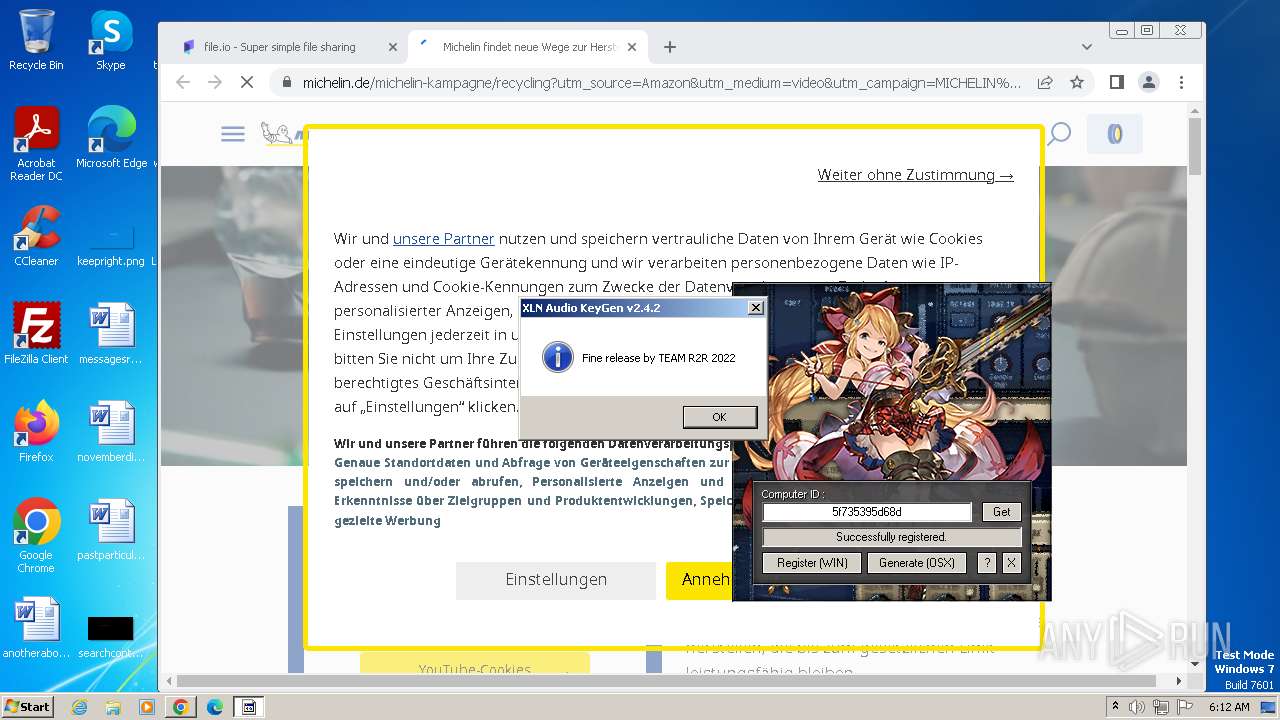Open media player taskbar icon

tap(147, 707)
